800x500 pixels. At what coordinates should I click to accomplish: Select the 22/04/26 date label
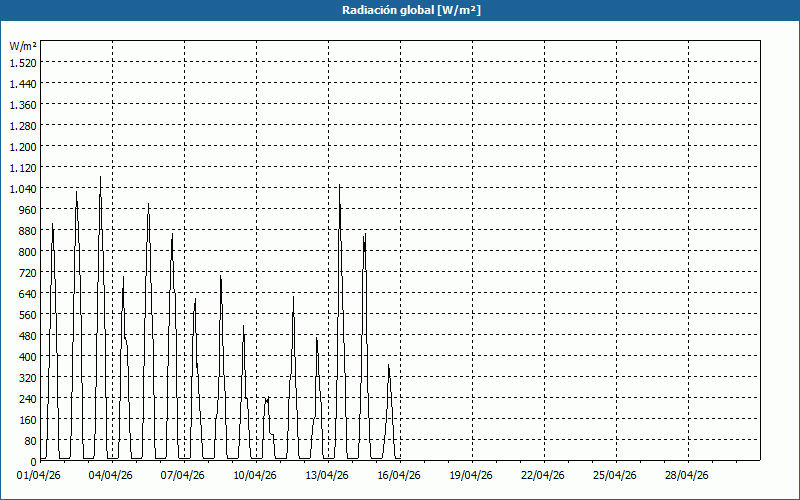pyautogui.click(x=543, y=475)
